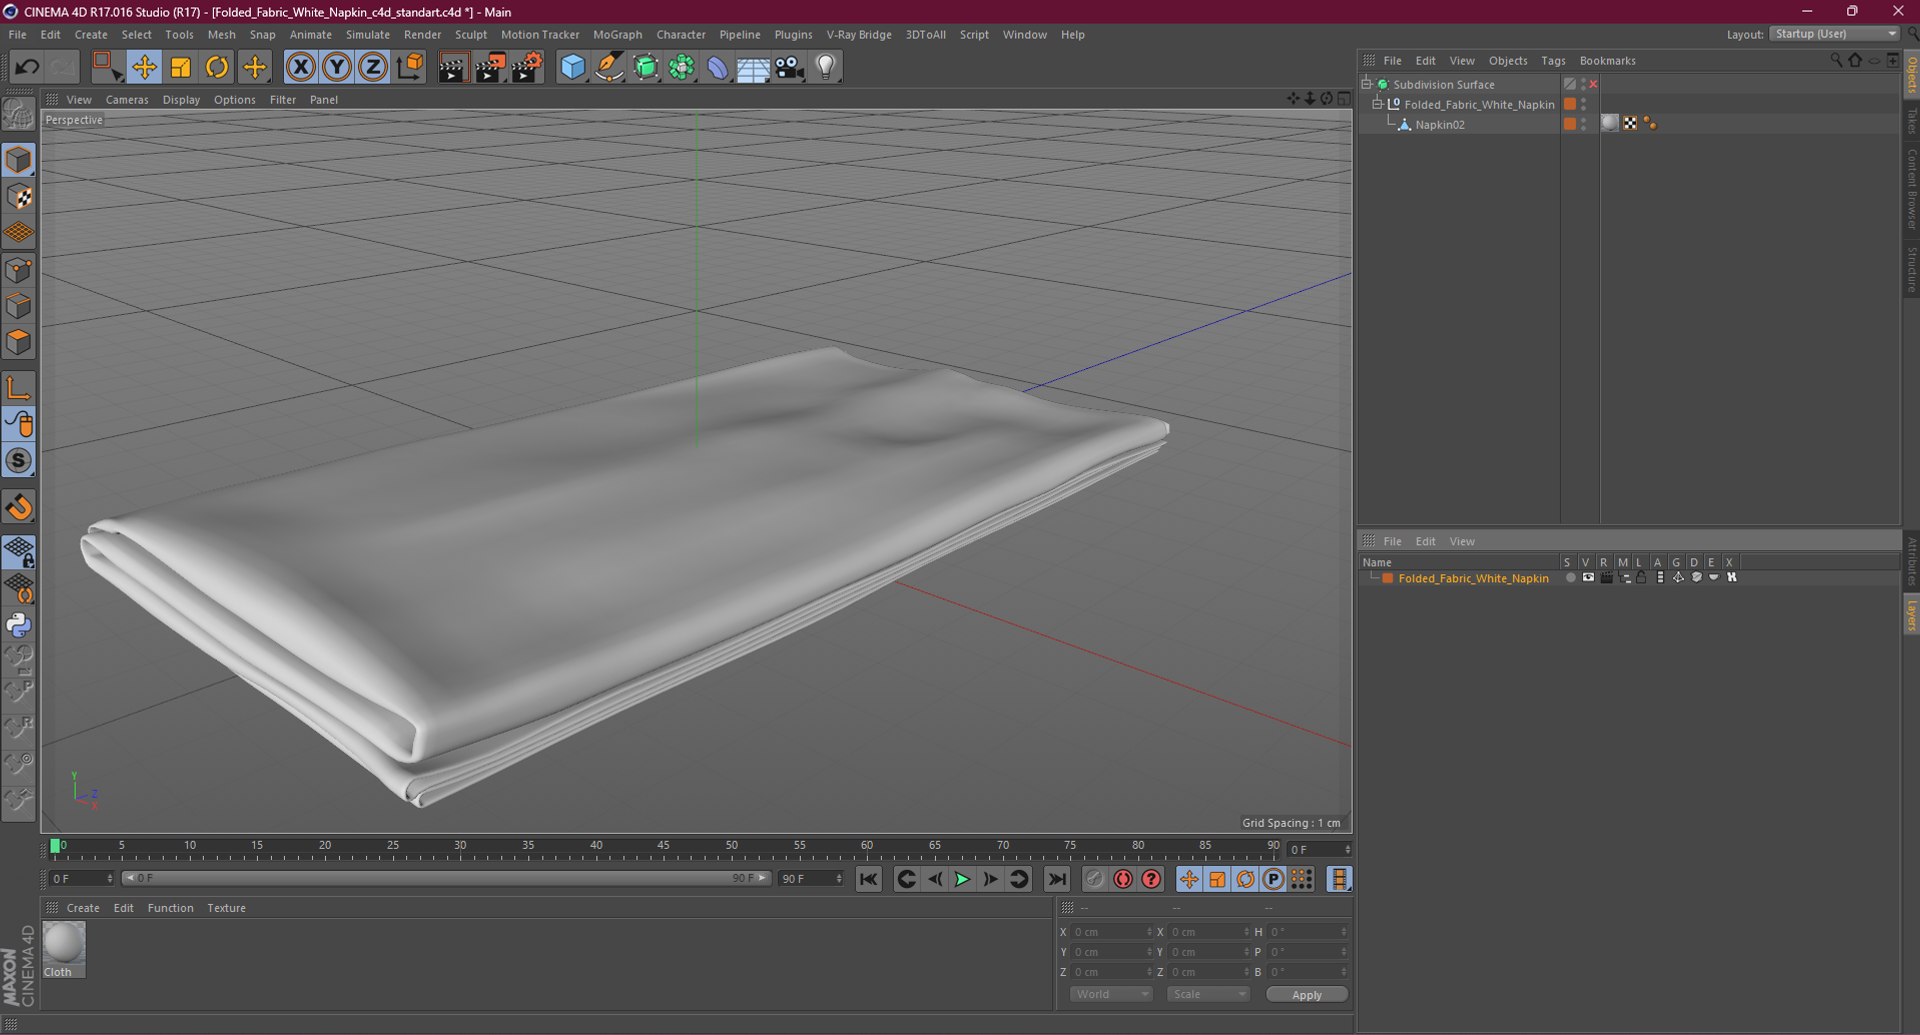The image size is (1920, 1035).
Task: Toggle Y axis lock
Action: (x=337, y=67)
